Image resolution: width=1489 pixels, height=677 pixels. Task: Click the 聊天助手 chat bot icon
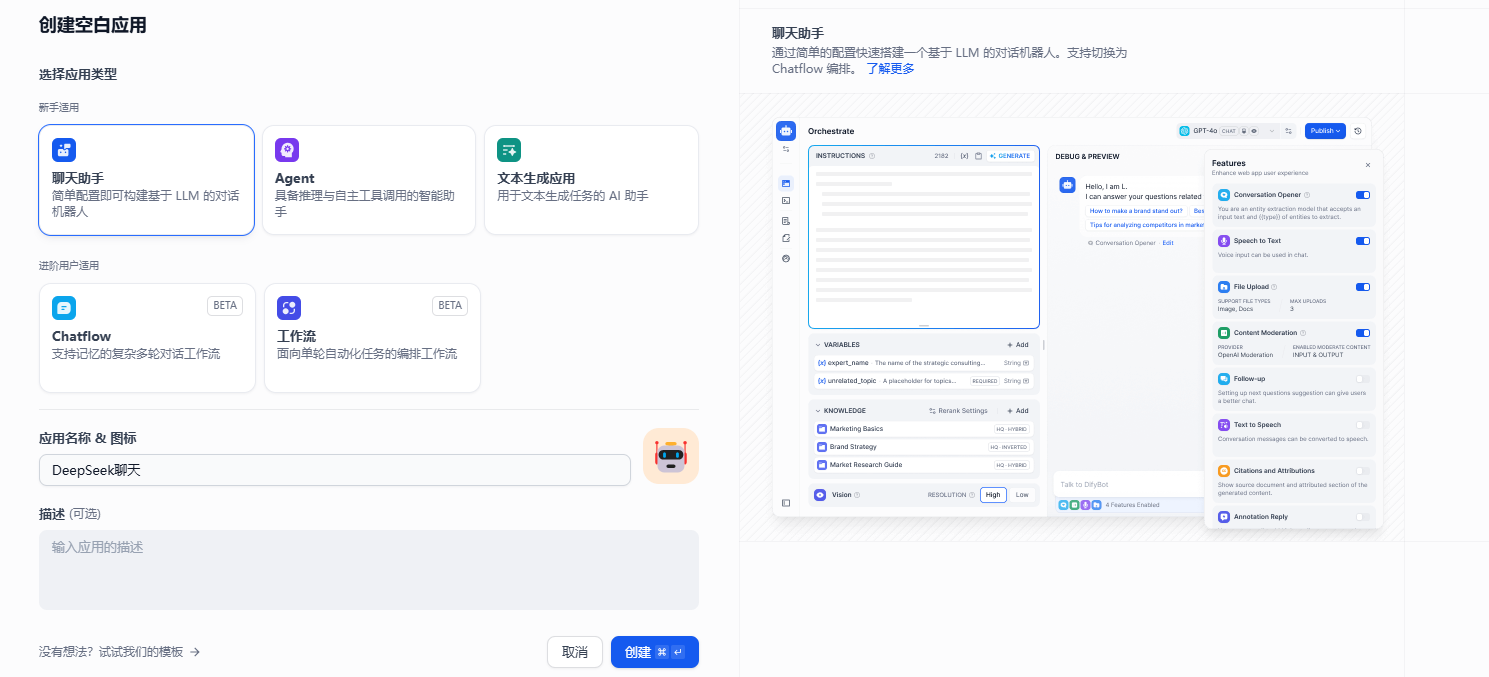pos(64,150)
